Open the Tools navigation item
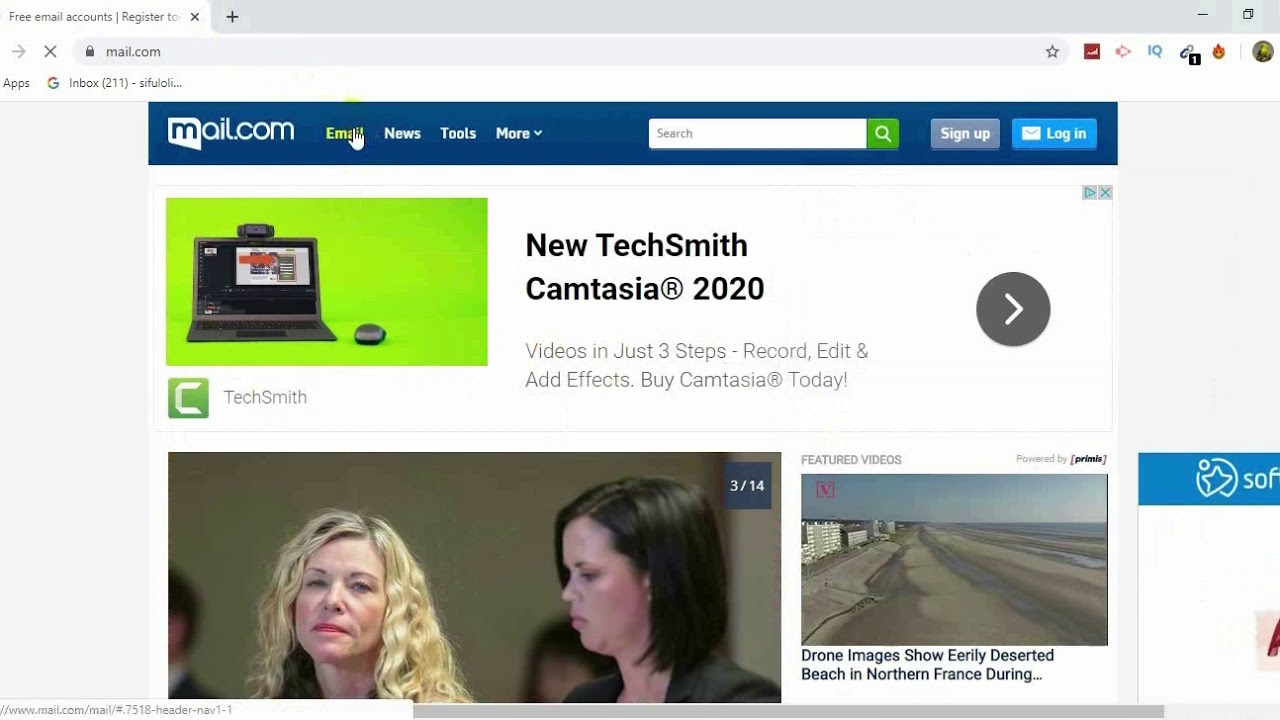1280x720 pixels. 458,133
